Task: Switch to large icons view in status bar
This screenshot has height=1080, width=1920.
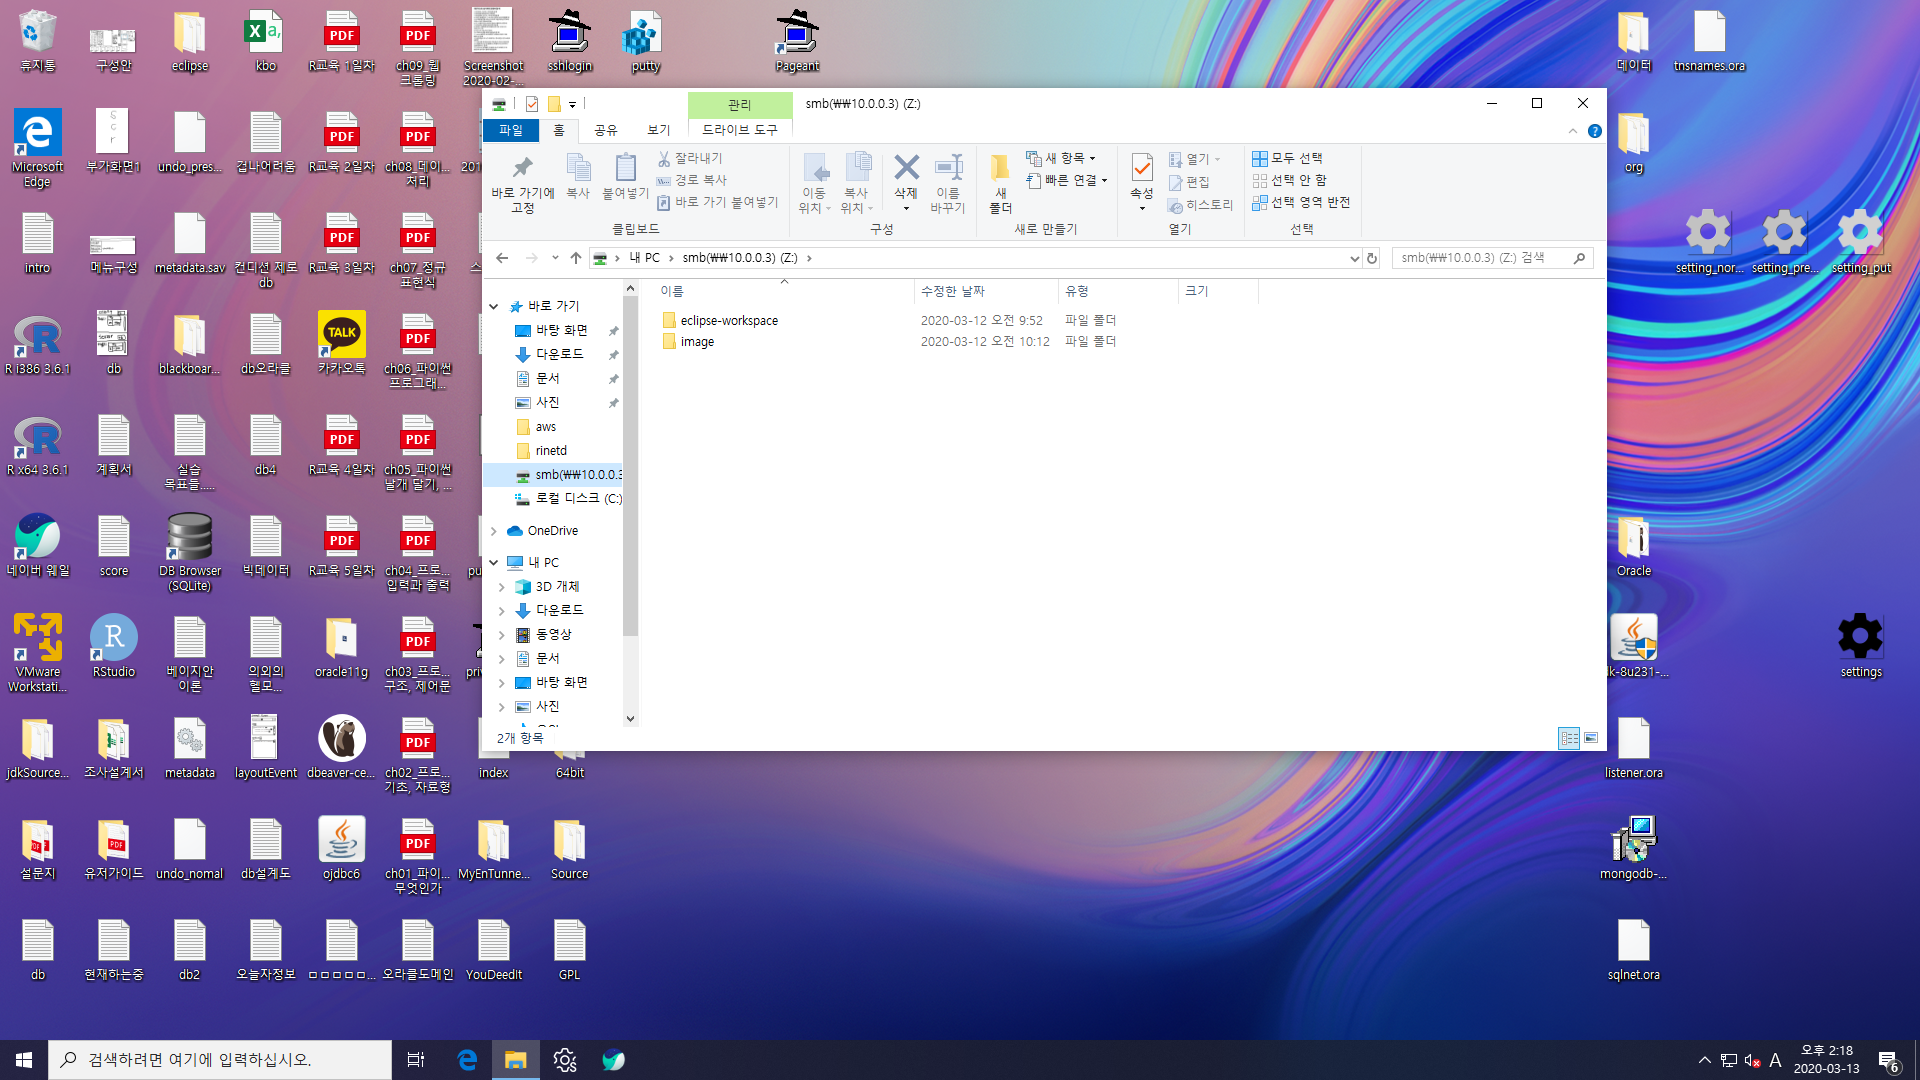Action: 1591,738
